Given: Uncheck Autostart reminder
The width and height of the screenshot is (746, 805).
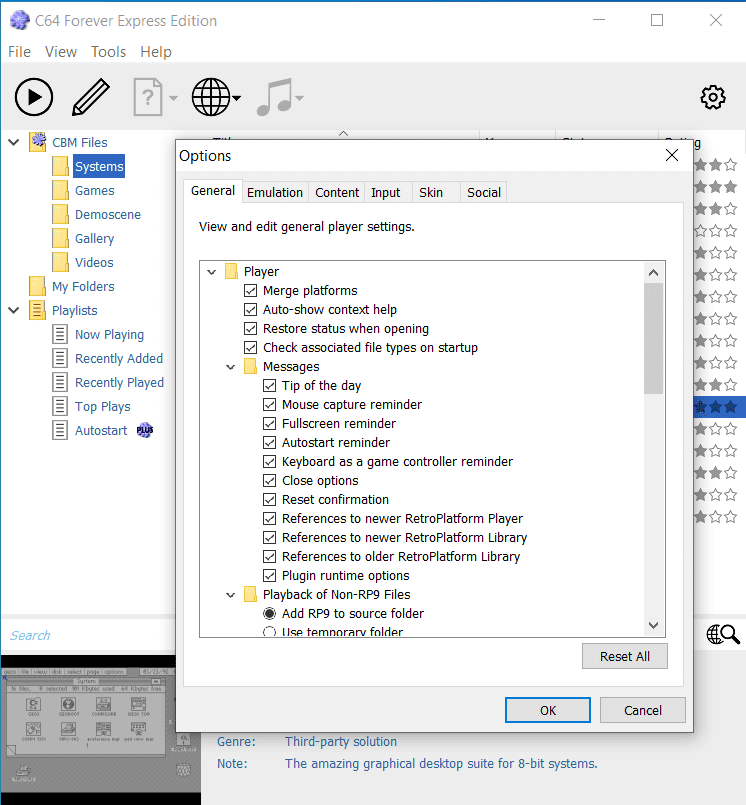Looking at the screenshot, I should (x=270, y=443).
